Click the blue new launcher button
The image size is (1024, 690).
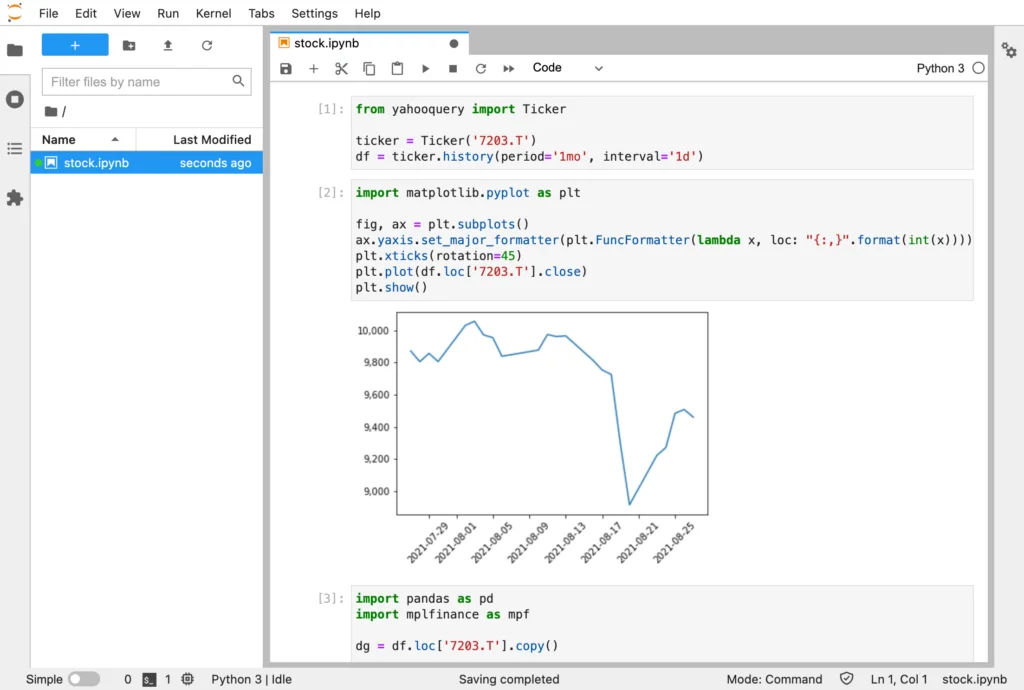pyautogui.click(x=75, y=45)
